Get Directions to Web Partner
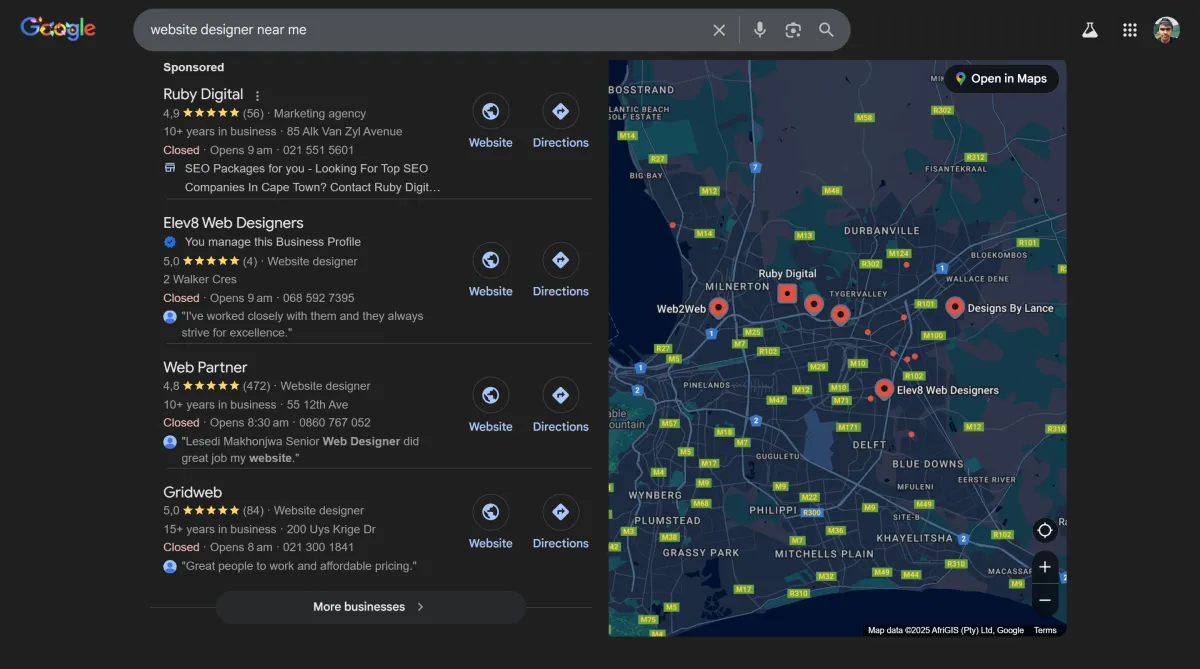1200x669 pixels. 560,396
